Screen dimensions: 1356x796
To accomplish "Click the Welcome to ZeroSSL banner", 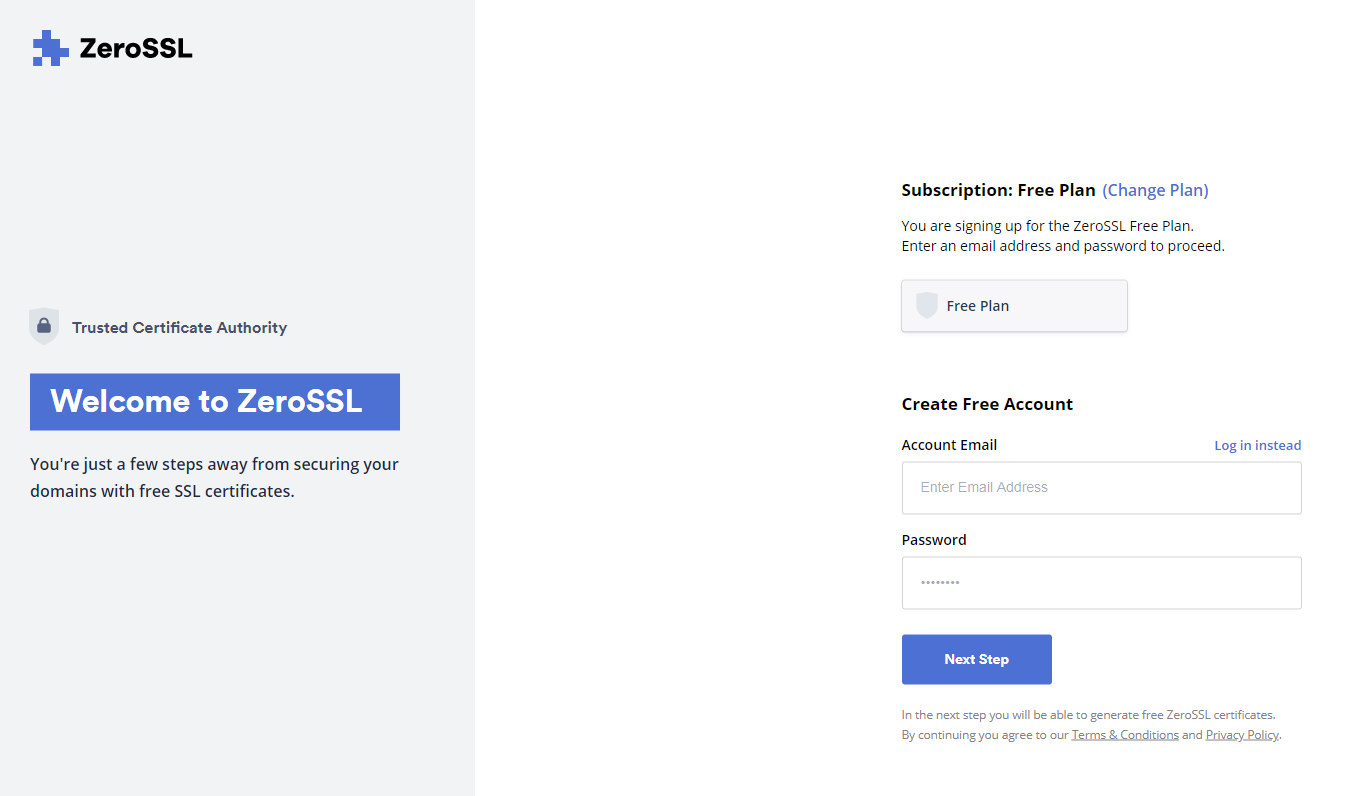I will click(x=215, y=402).
